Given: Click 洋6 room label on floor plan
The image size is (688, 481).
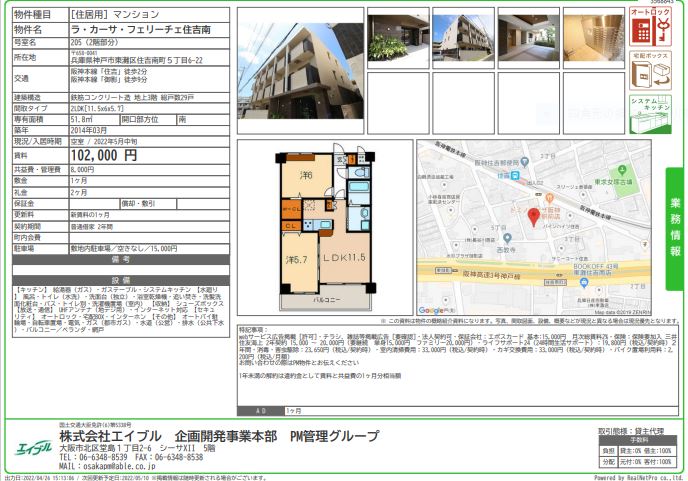Looking at the screenshot, I should pyautogui.click(x=306, y=175).
